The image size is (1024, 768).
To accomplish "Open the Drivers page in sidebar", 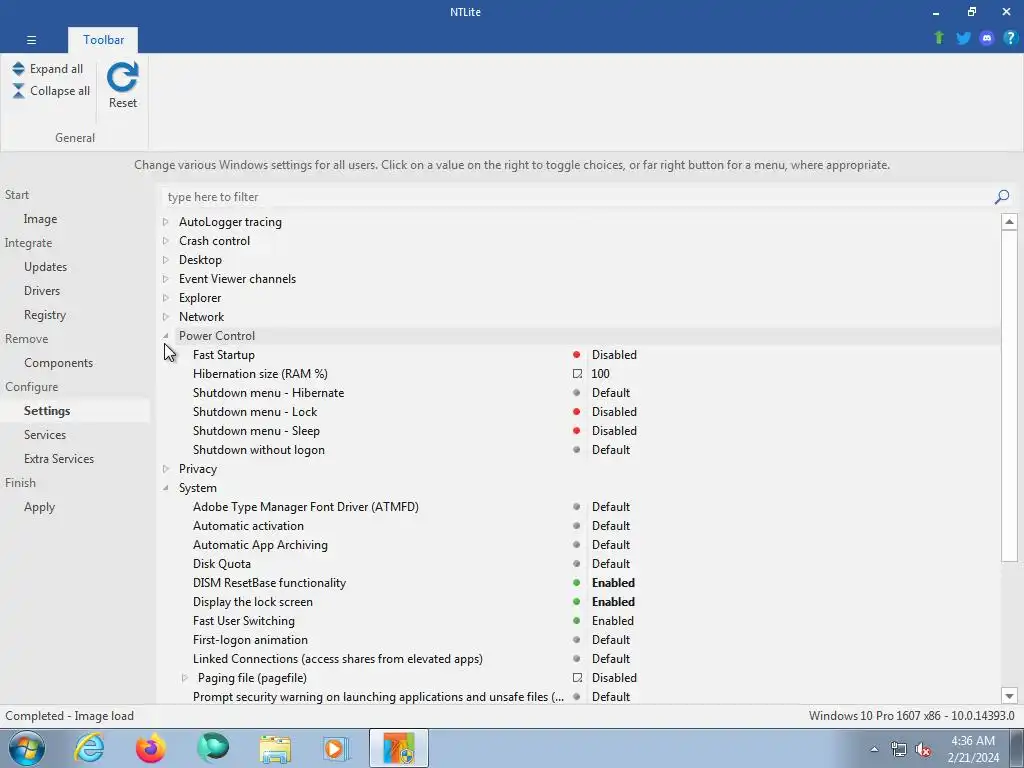I will tap(42, 291).
